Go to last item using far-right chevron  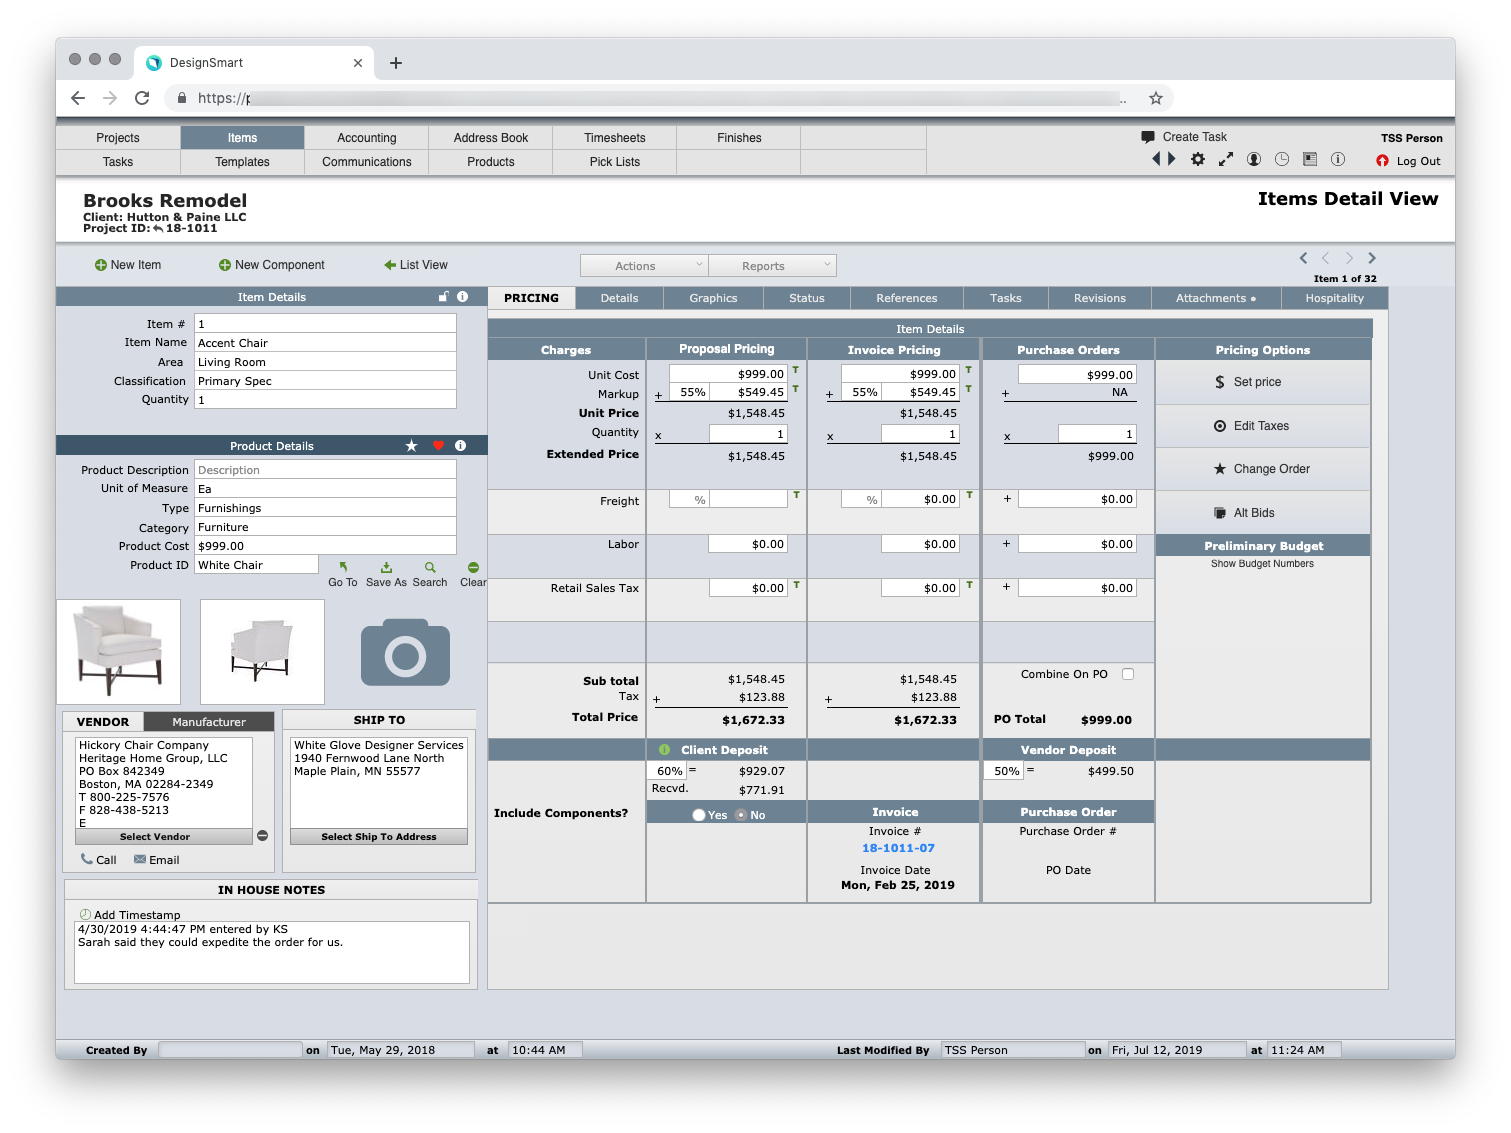pos(1372,258)
